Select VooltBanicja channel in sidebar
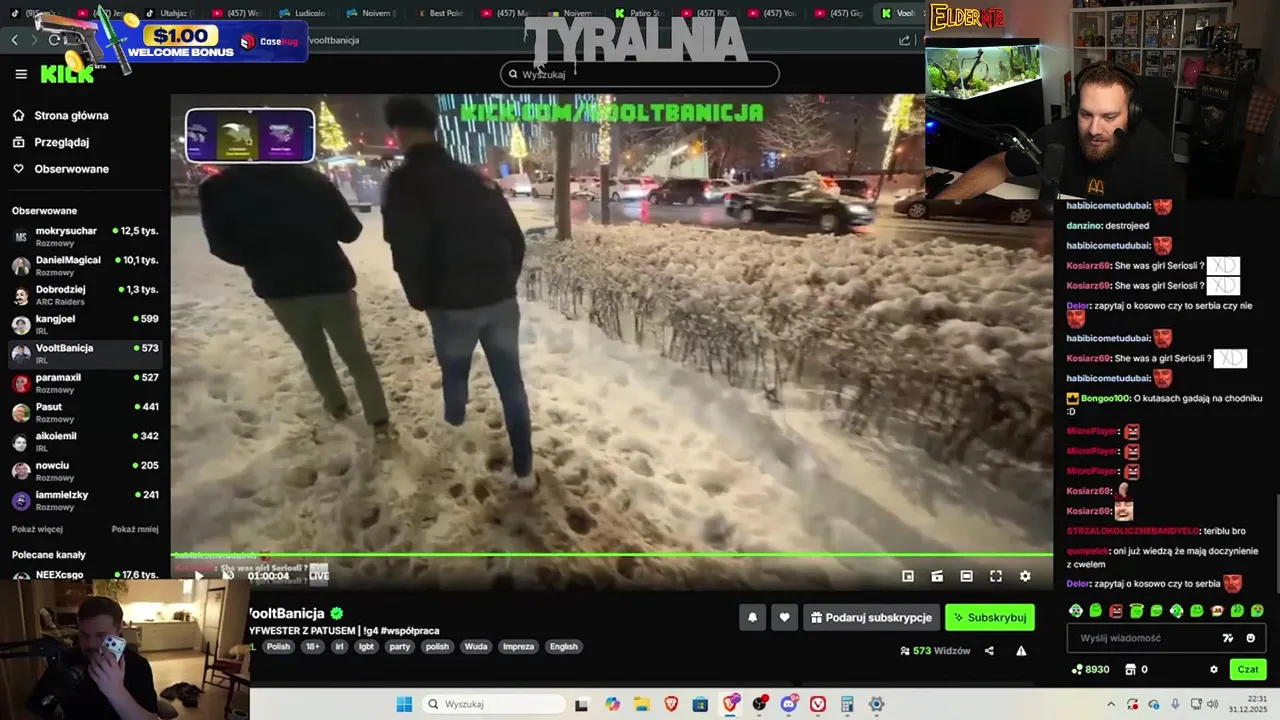1280x720 pixels. (x=85, y=353)
